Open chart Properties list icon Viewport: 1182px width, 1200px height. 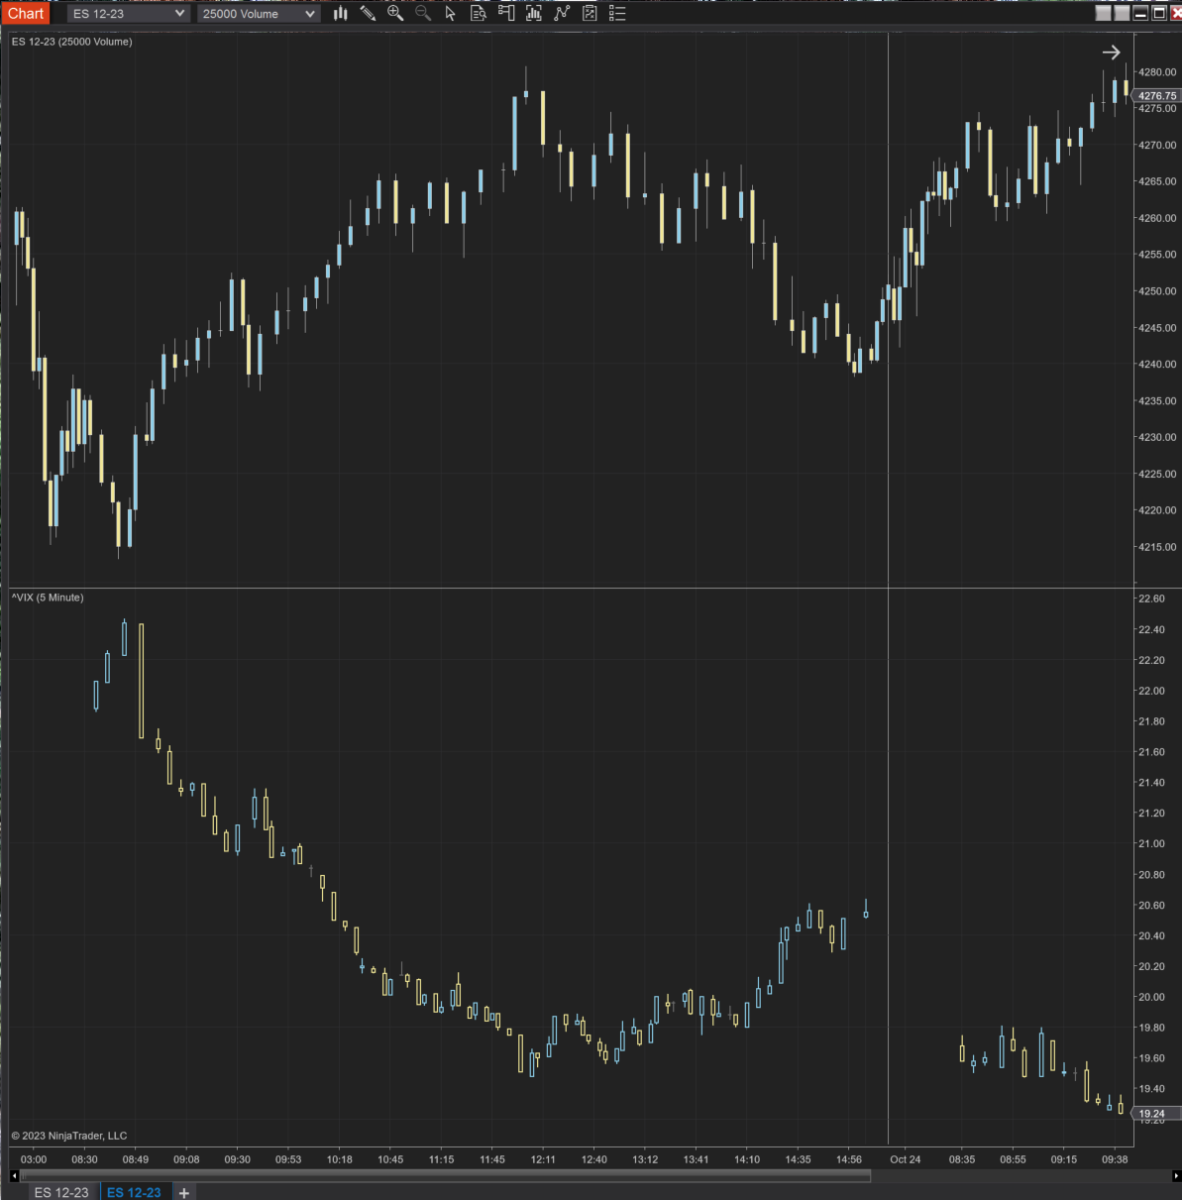(618, 13)
